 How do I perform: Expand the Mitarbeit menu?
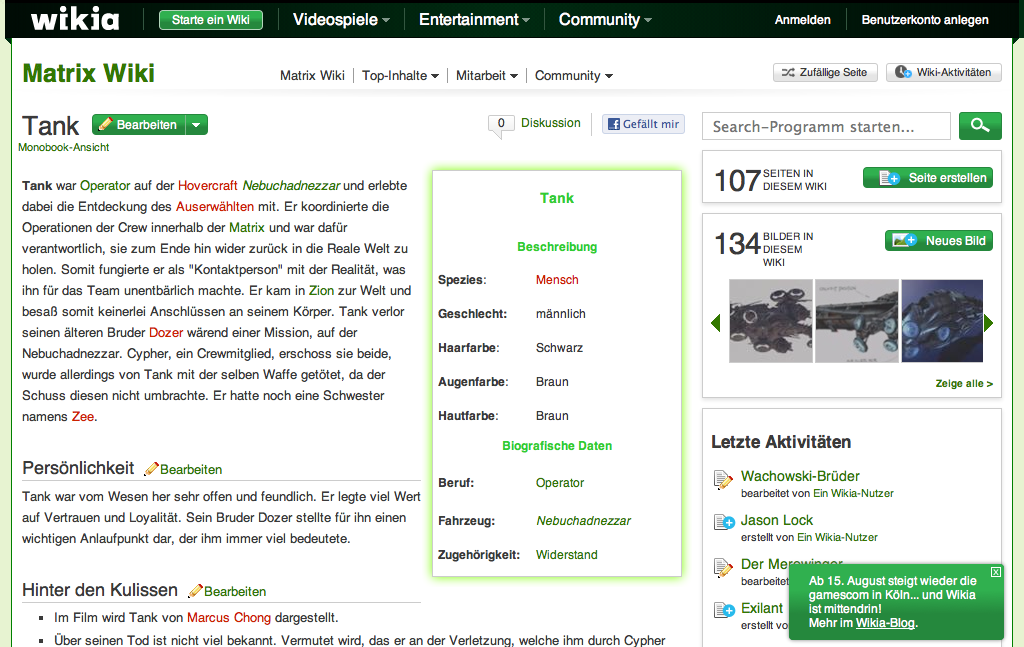pos(487,75)
